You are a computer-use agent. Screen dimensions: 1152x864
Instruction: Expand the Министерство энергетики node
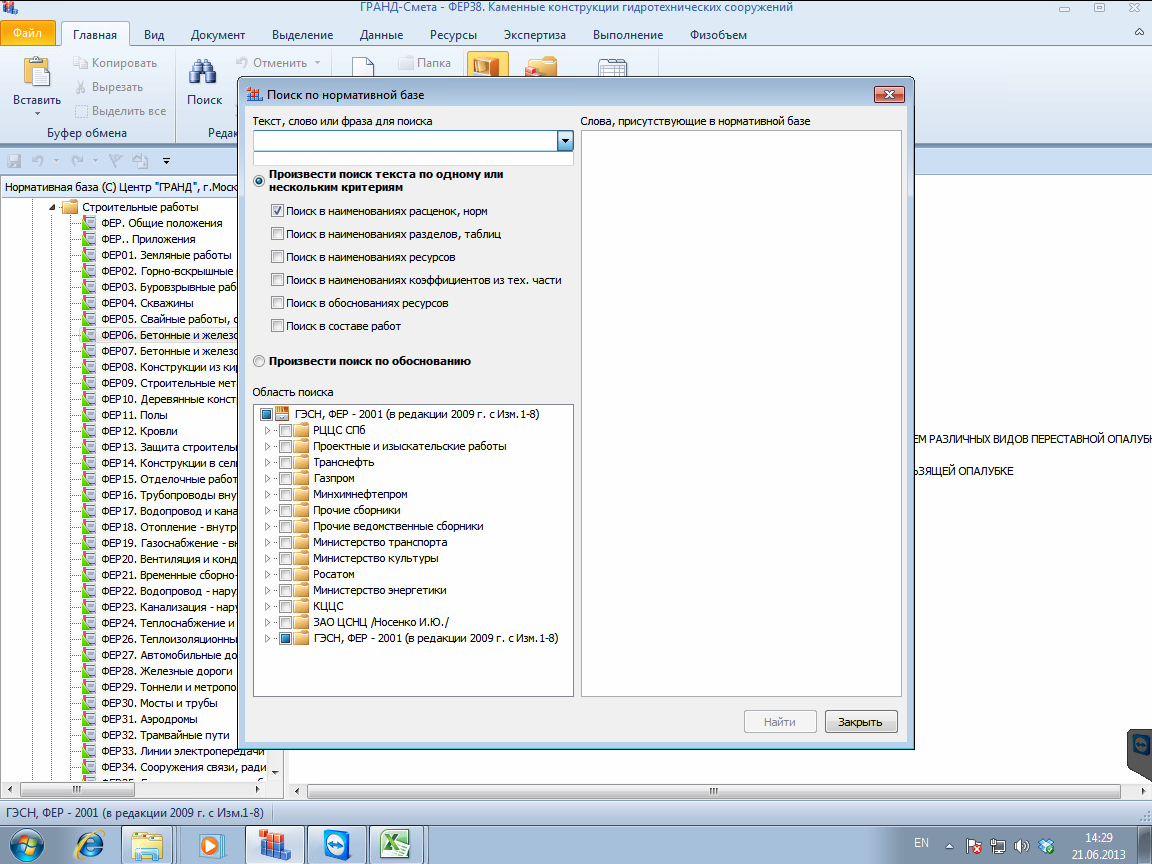point(267,591)
